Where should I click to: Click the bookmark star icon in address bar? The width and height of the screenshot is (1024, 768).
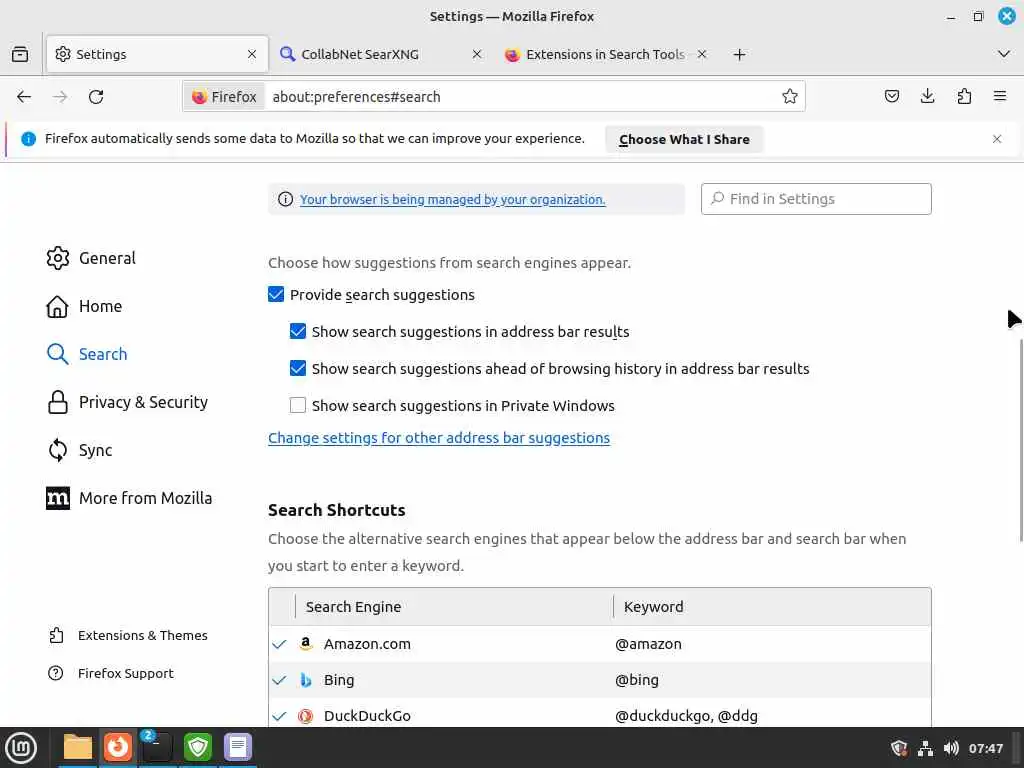tap(790, 97)
